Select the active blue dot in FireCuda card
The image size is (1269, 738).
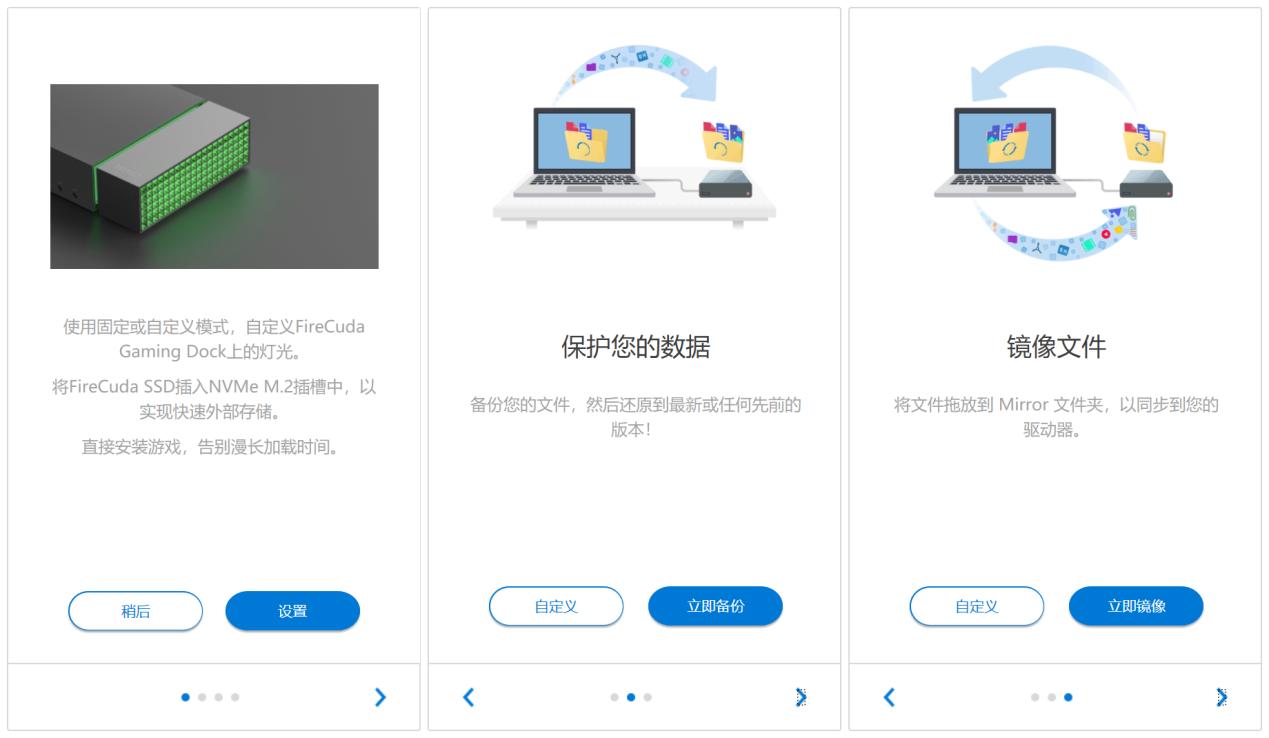click(x=186, y=697)
